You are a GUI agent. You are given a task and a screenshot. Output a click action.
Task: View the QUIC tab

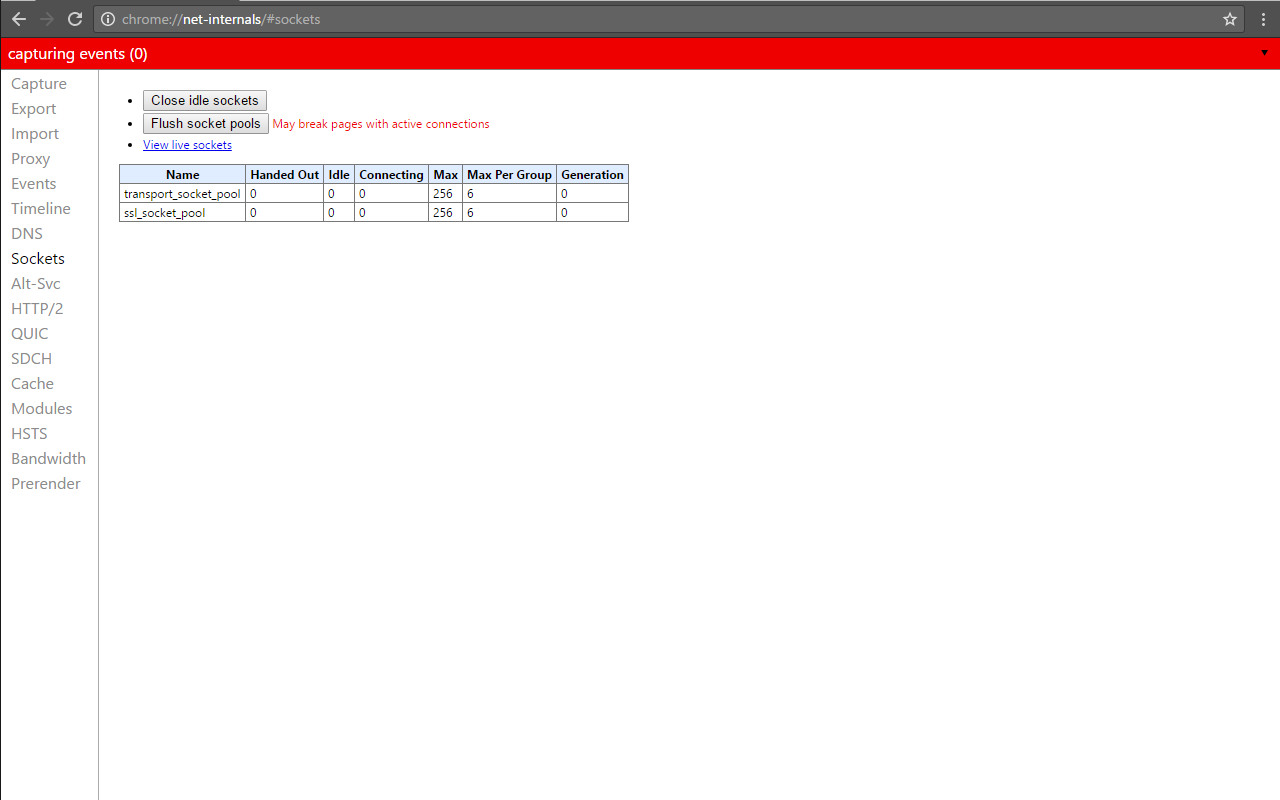[30, 334]
